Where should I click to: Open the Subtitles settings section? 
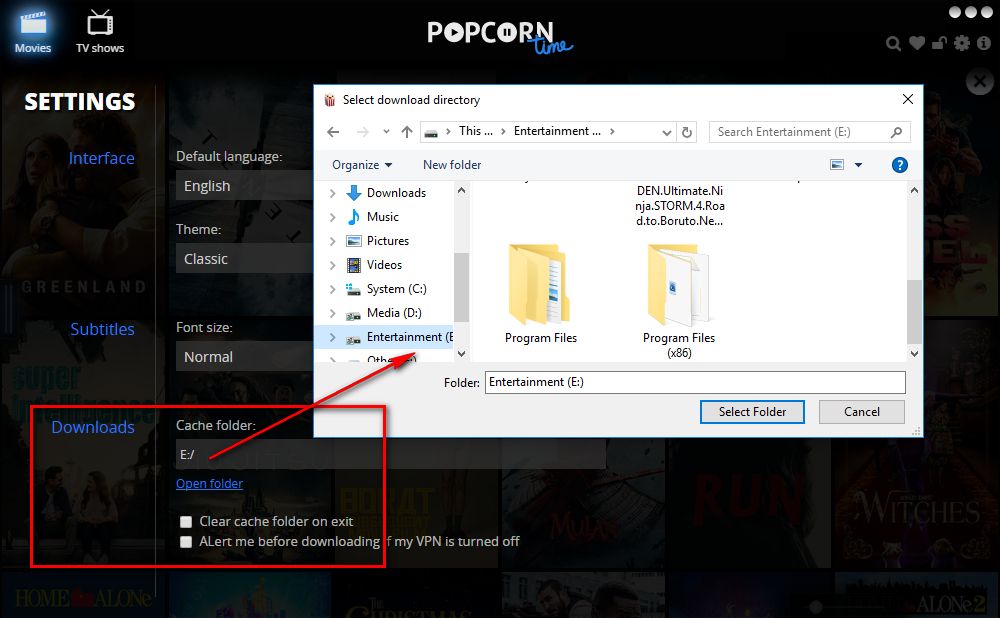pos(102,329)
